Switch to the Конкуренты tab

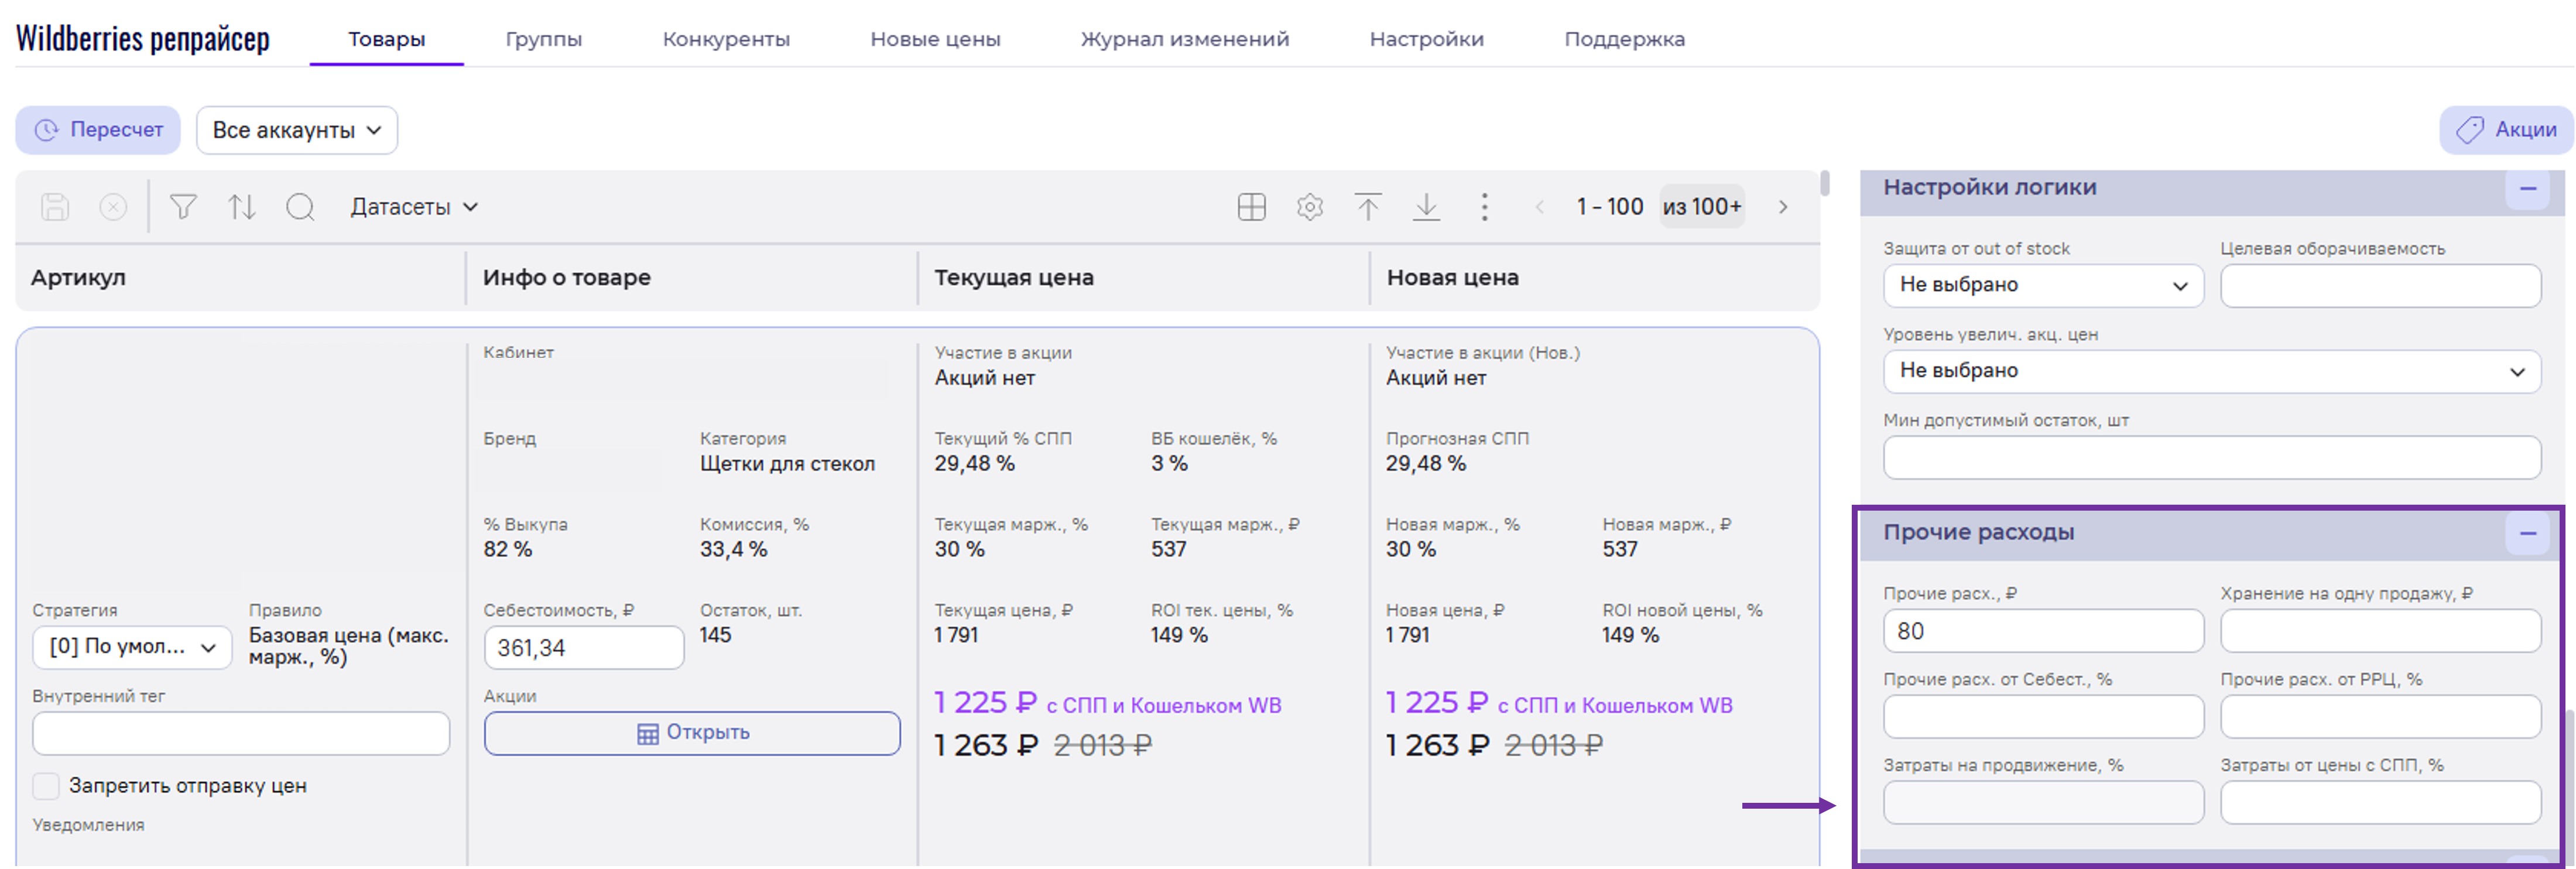(x=725, y=39)
